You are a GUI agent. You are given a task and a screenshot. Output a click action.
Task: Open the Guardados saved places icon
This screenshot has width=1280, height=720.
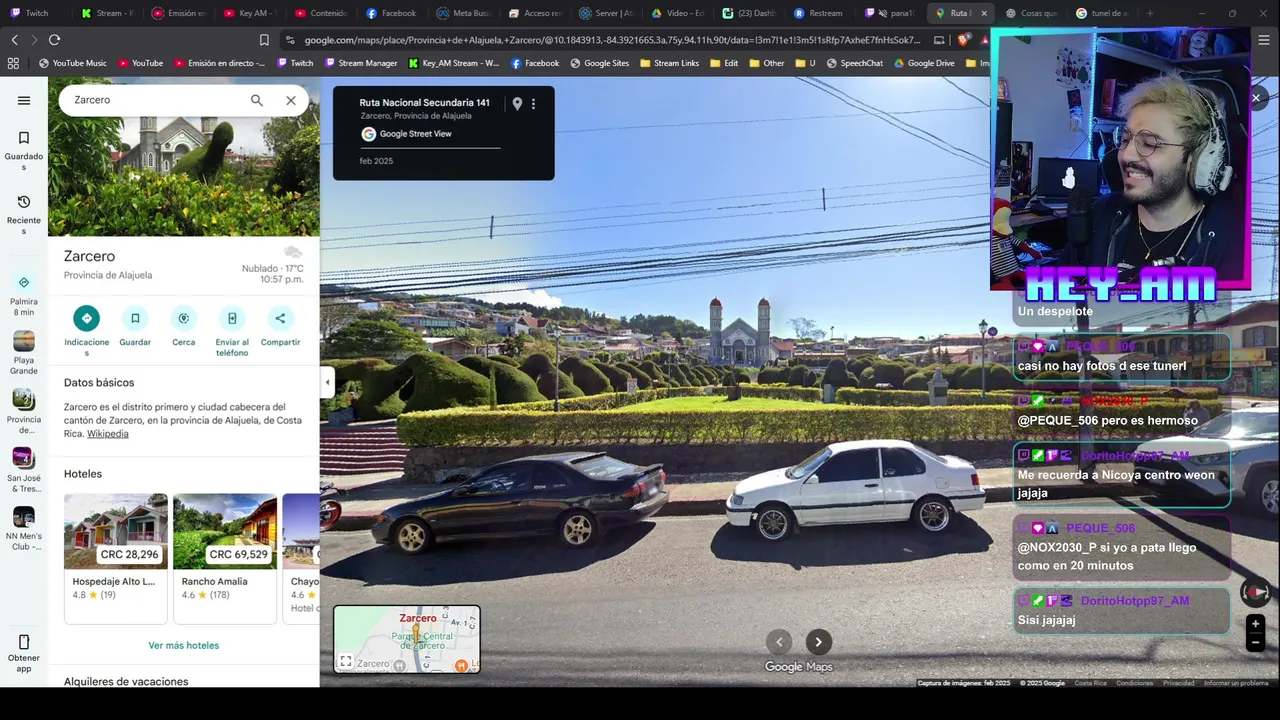click(x=24, y=137)
